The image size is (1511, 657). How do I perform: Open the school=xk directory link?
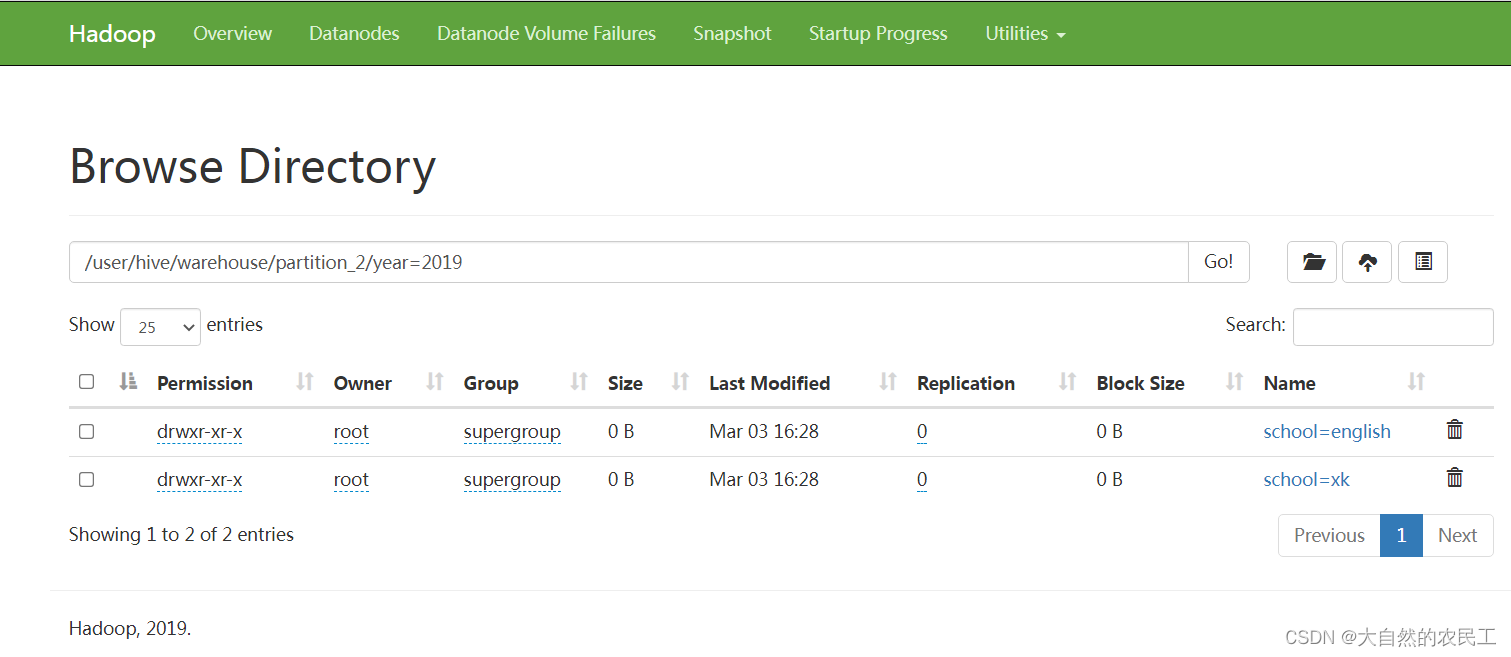point(1306,479)
